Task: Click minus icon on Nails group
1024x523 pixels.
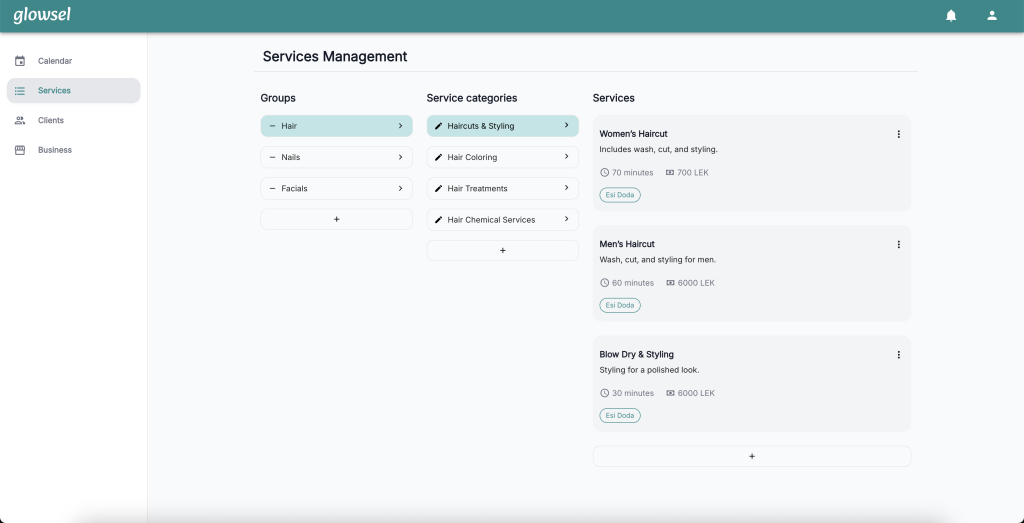Action: pyautogui.click(x=272, y=157)
